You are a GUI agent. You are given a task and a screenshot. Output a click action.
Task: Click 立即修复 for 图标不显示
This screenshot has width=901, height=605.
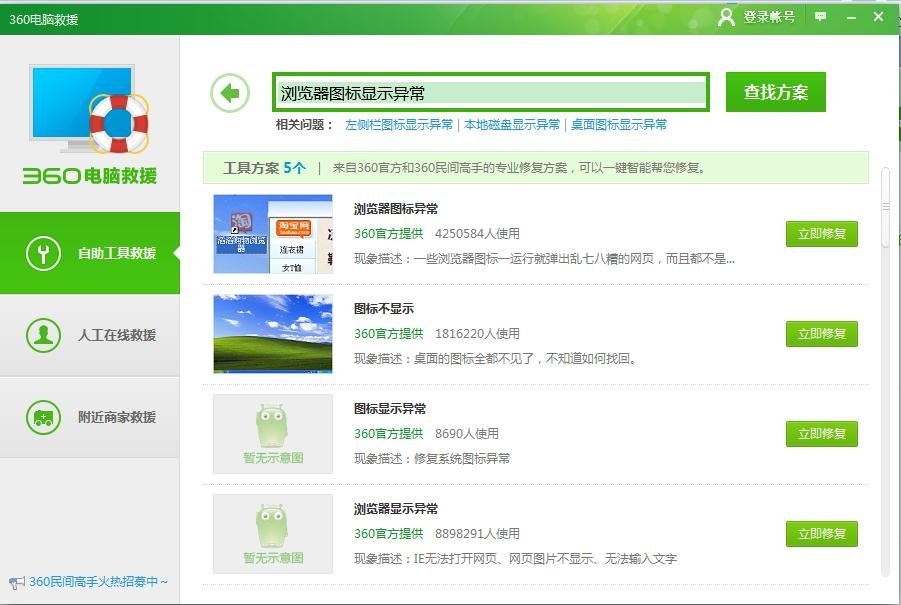tap(821, 334)
